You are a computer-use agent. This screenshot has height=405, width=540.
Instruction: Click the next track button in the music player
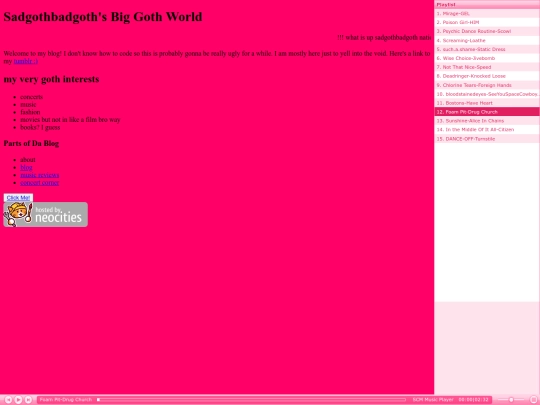tap(29, 399)
